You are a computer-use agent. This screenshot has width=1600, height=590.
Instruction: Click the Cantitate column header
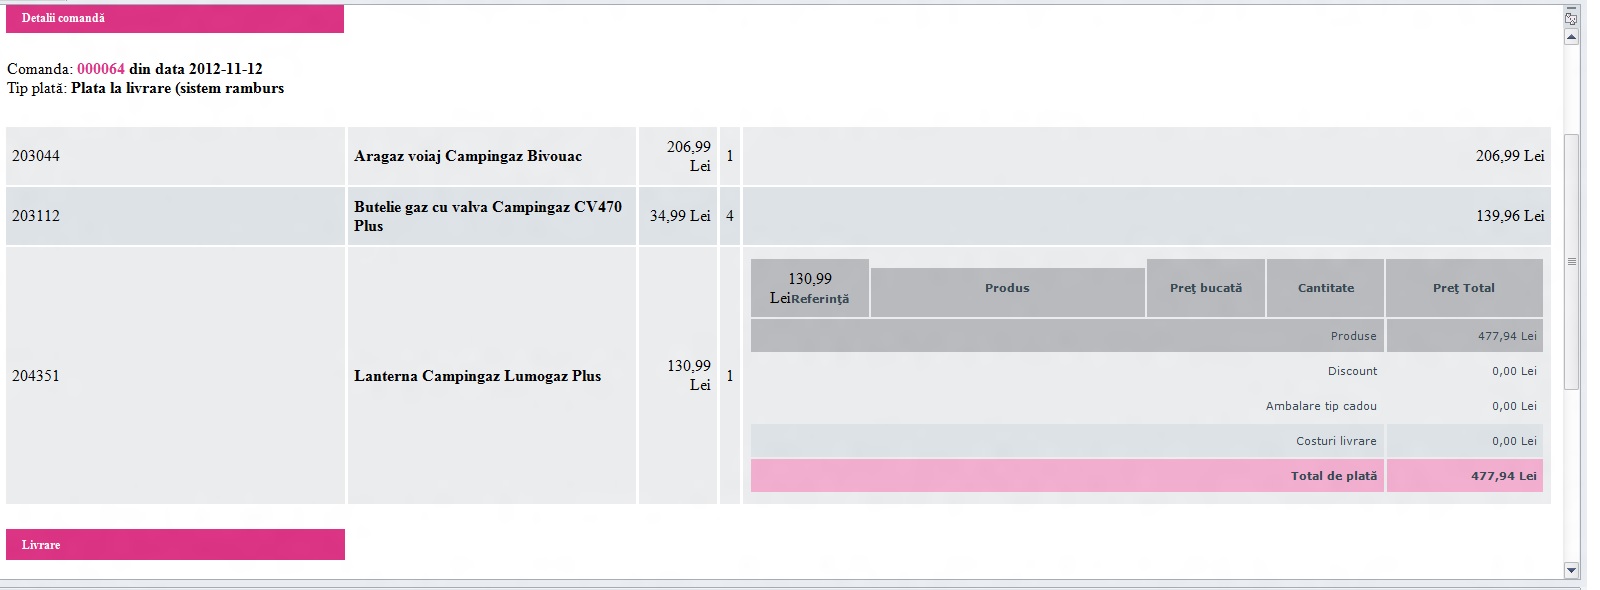pos(1326,288)
